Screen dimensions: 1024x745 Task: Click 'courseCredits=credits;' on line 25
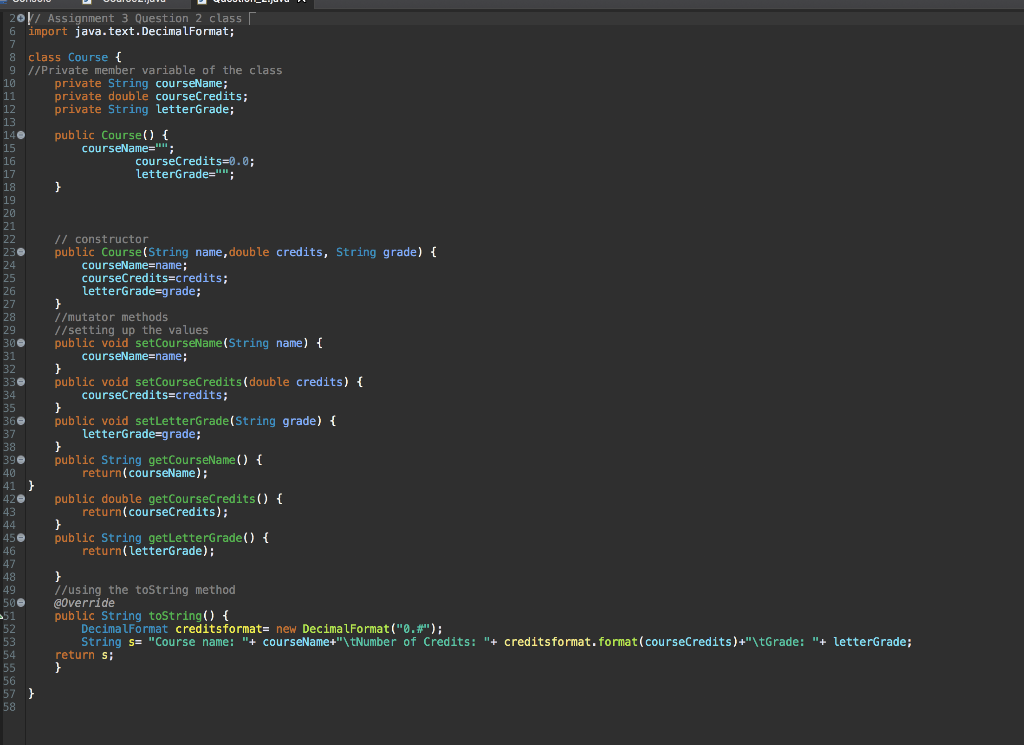[155, 278]
